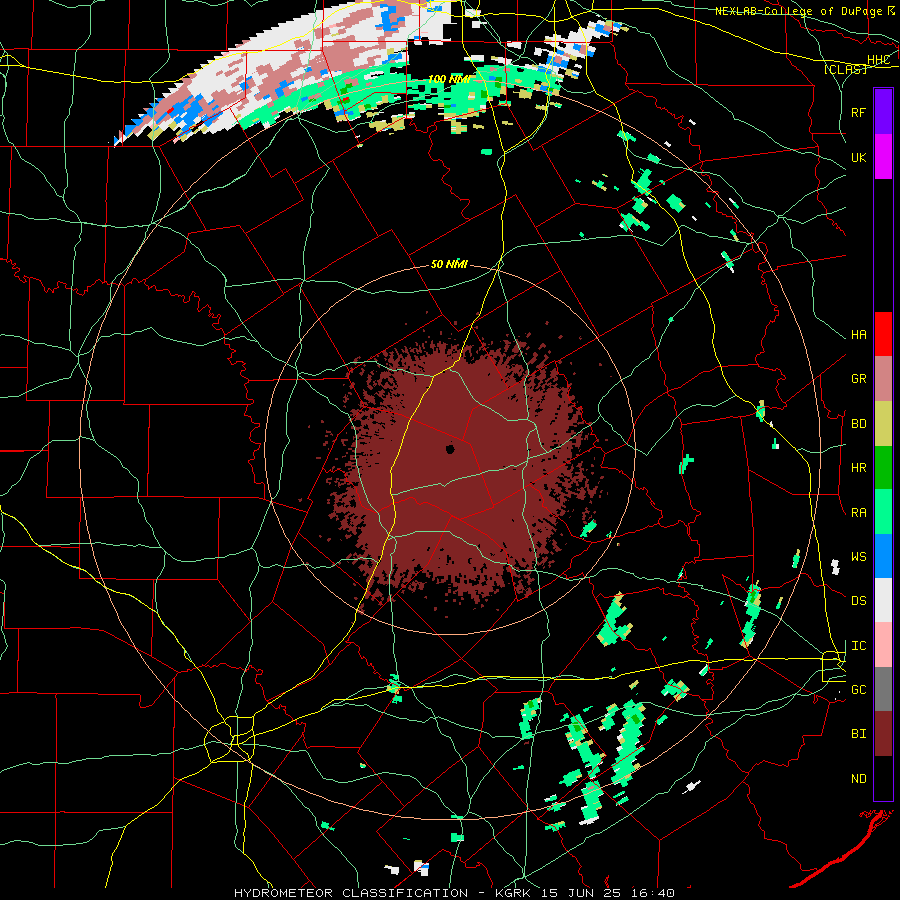Click the [CLAS] units label
The image size is (900, 900).
(x=845, y=69)
